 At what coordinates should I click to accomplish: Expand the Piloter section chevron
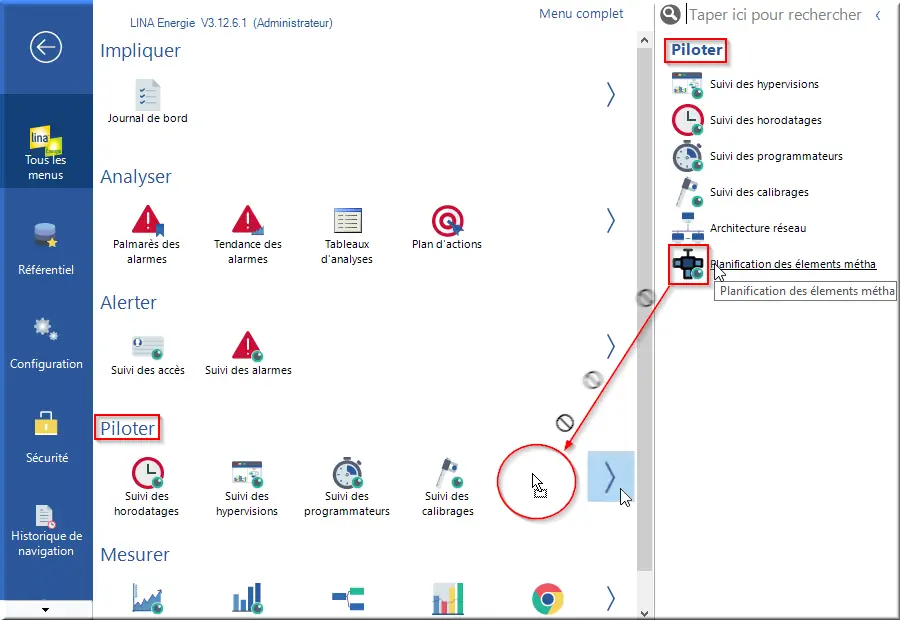tap(611, 476)
